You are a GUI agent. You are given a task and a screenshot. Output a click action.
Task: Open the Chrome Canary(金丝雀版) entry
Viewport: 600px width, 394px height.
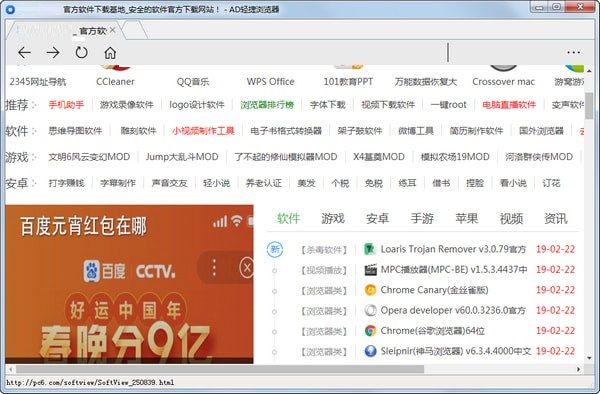coord(434,290)
